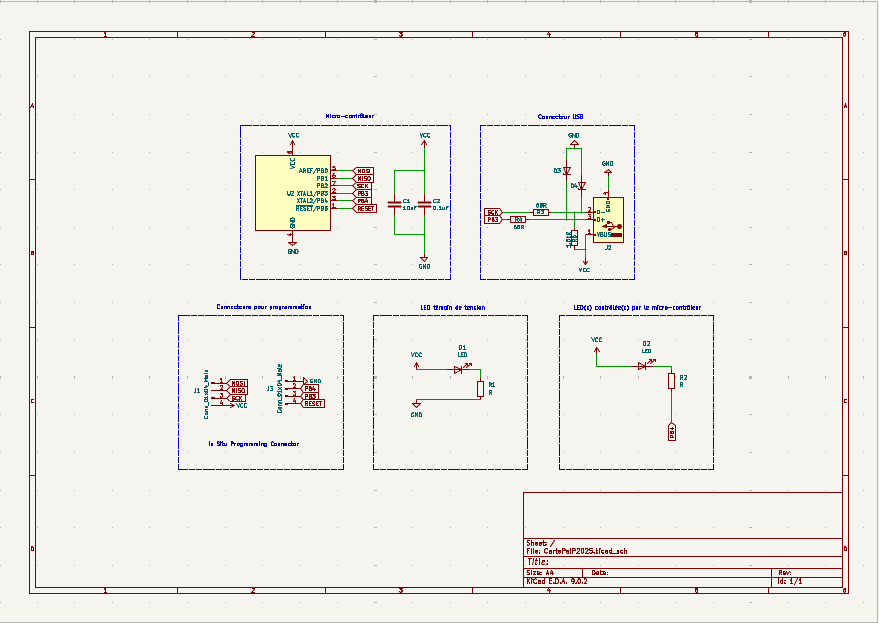The height and width of the screenshot is (623, 879).
Task: Click the Title field in title block
Action: pyautogui.click(x=538, y=562)
